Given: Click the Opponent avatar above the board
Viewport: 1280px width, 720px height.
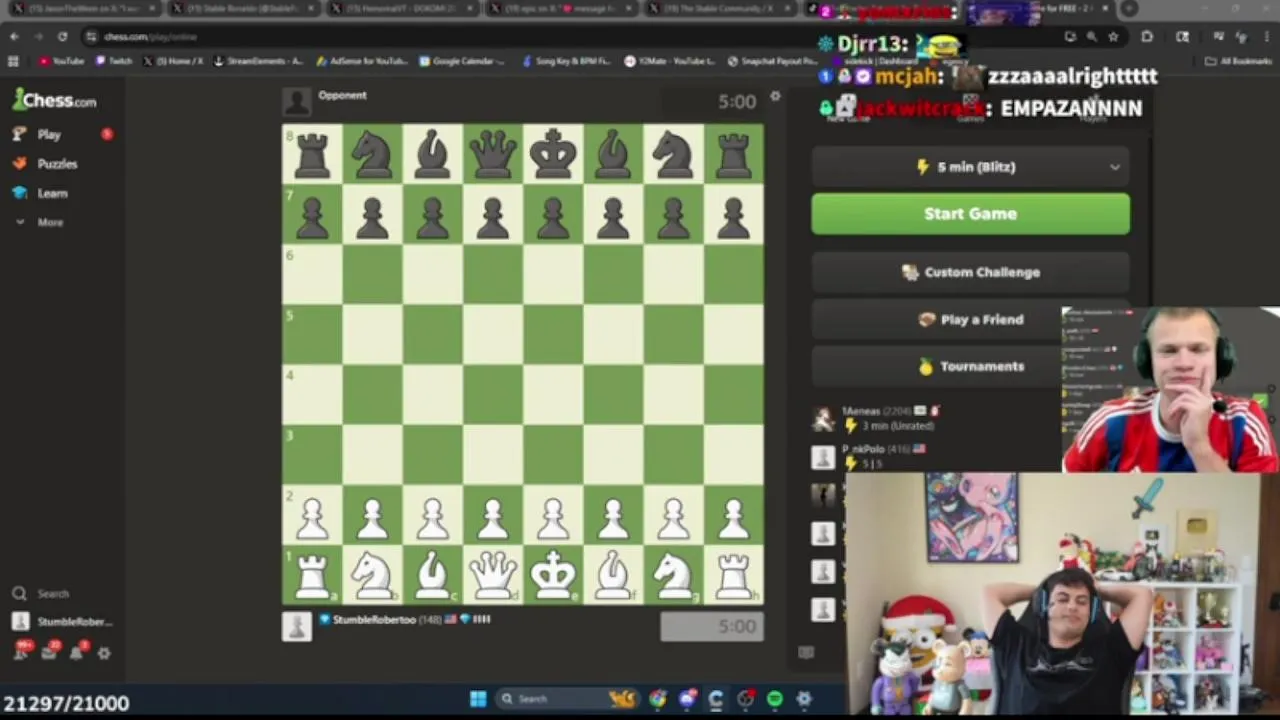Looking at the screenshot, I should click(296, 100).
